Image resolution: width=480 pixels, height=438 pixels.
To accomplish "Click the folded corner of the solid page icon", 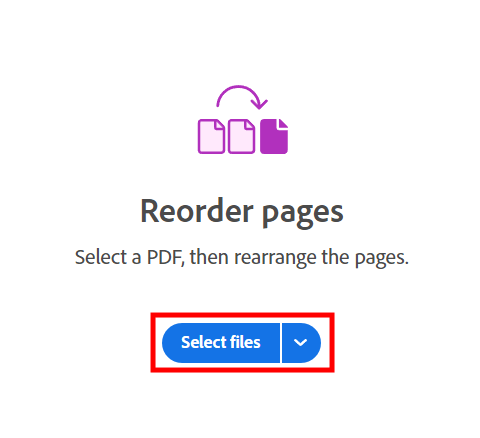I will coord(283,124).
